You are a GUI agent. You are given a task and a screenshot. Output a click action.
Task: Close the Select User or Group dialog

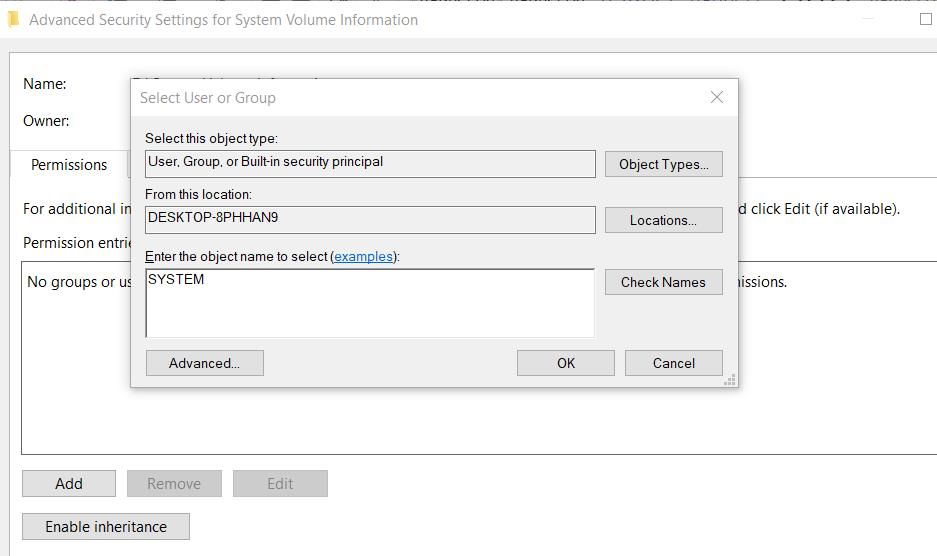716,97
